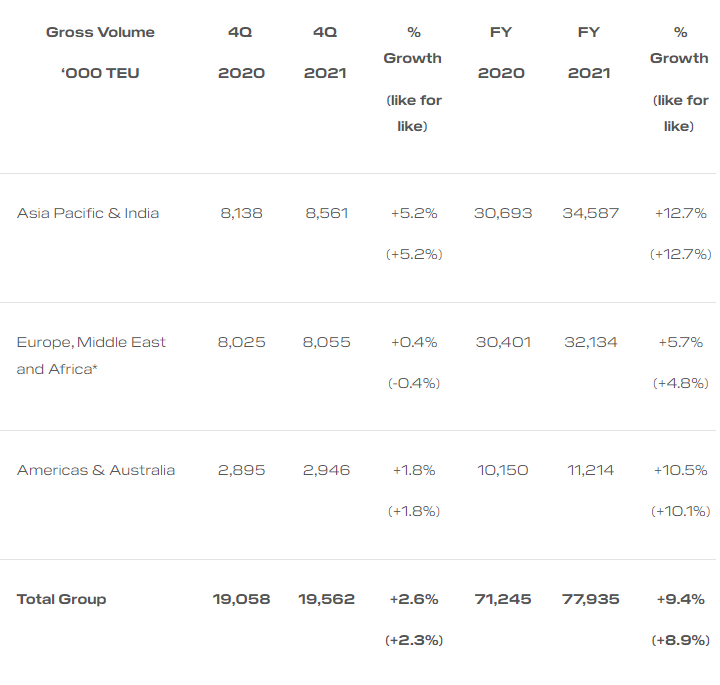
Task: Select the 11,214 Americas FY 2021 value
Action: pyautogui.click(x=591, y=470)
